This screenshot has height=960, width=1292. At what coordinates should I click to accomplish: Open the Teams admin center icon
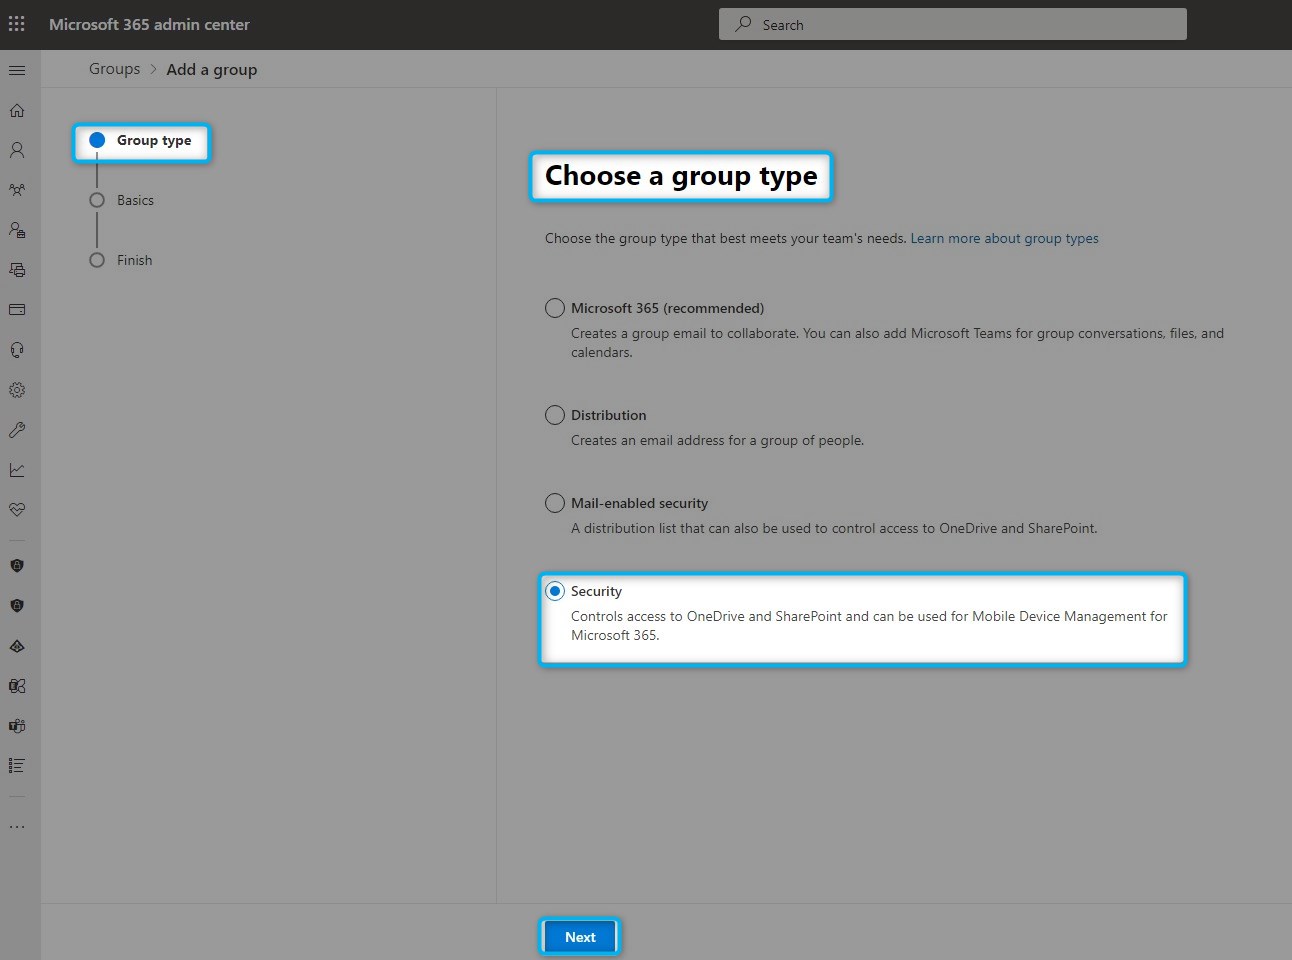click(17, 726)
